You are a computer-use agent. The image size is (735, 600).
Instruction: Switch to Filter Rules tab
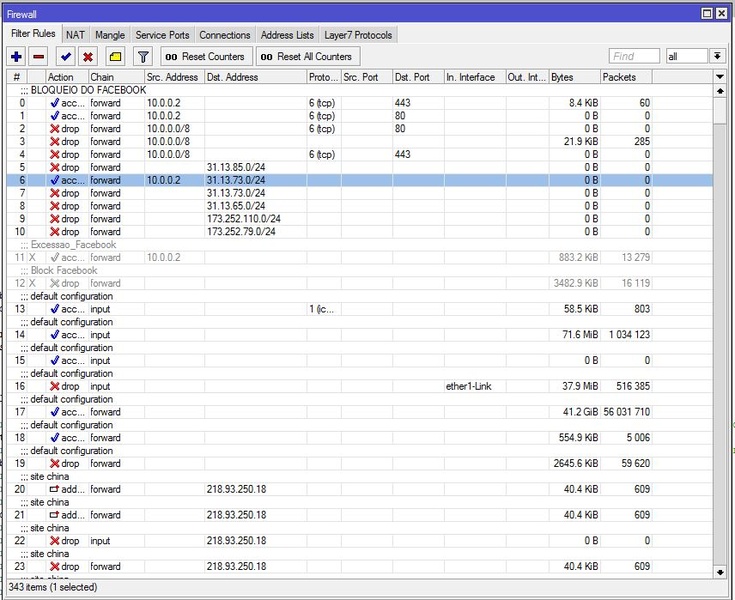coord(33,34)
